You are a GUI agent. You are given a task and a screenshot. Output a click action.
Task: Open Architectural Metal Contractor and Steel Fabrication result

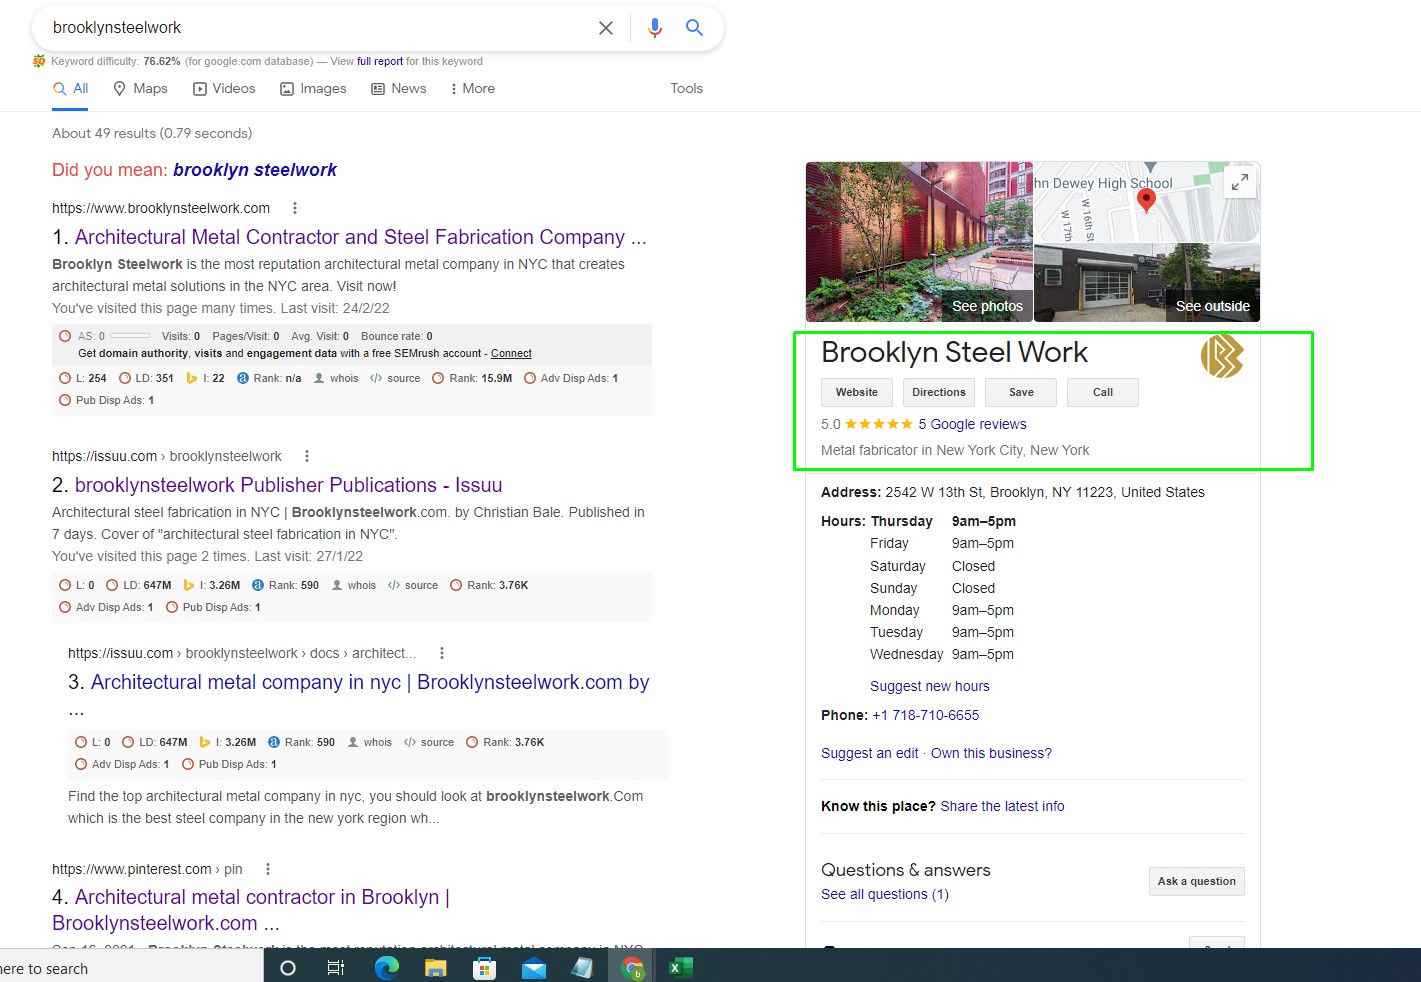tap(361, 237)
